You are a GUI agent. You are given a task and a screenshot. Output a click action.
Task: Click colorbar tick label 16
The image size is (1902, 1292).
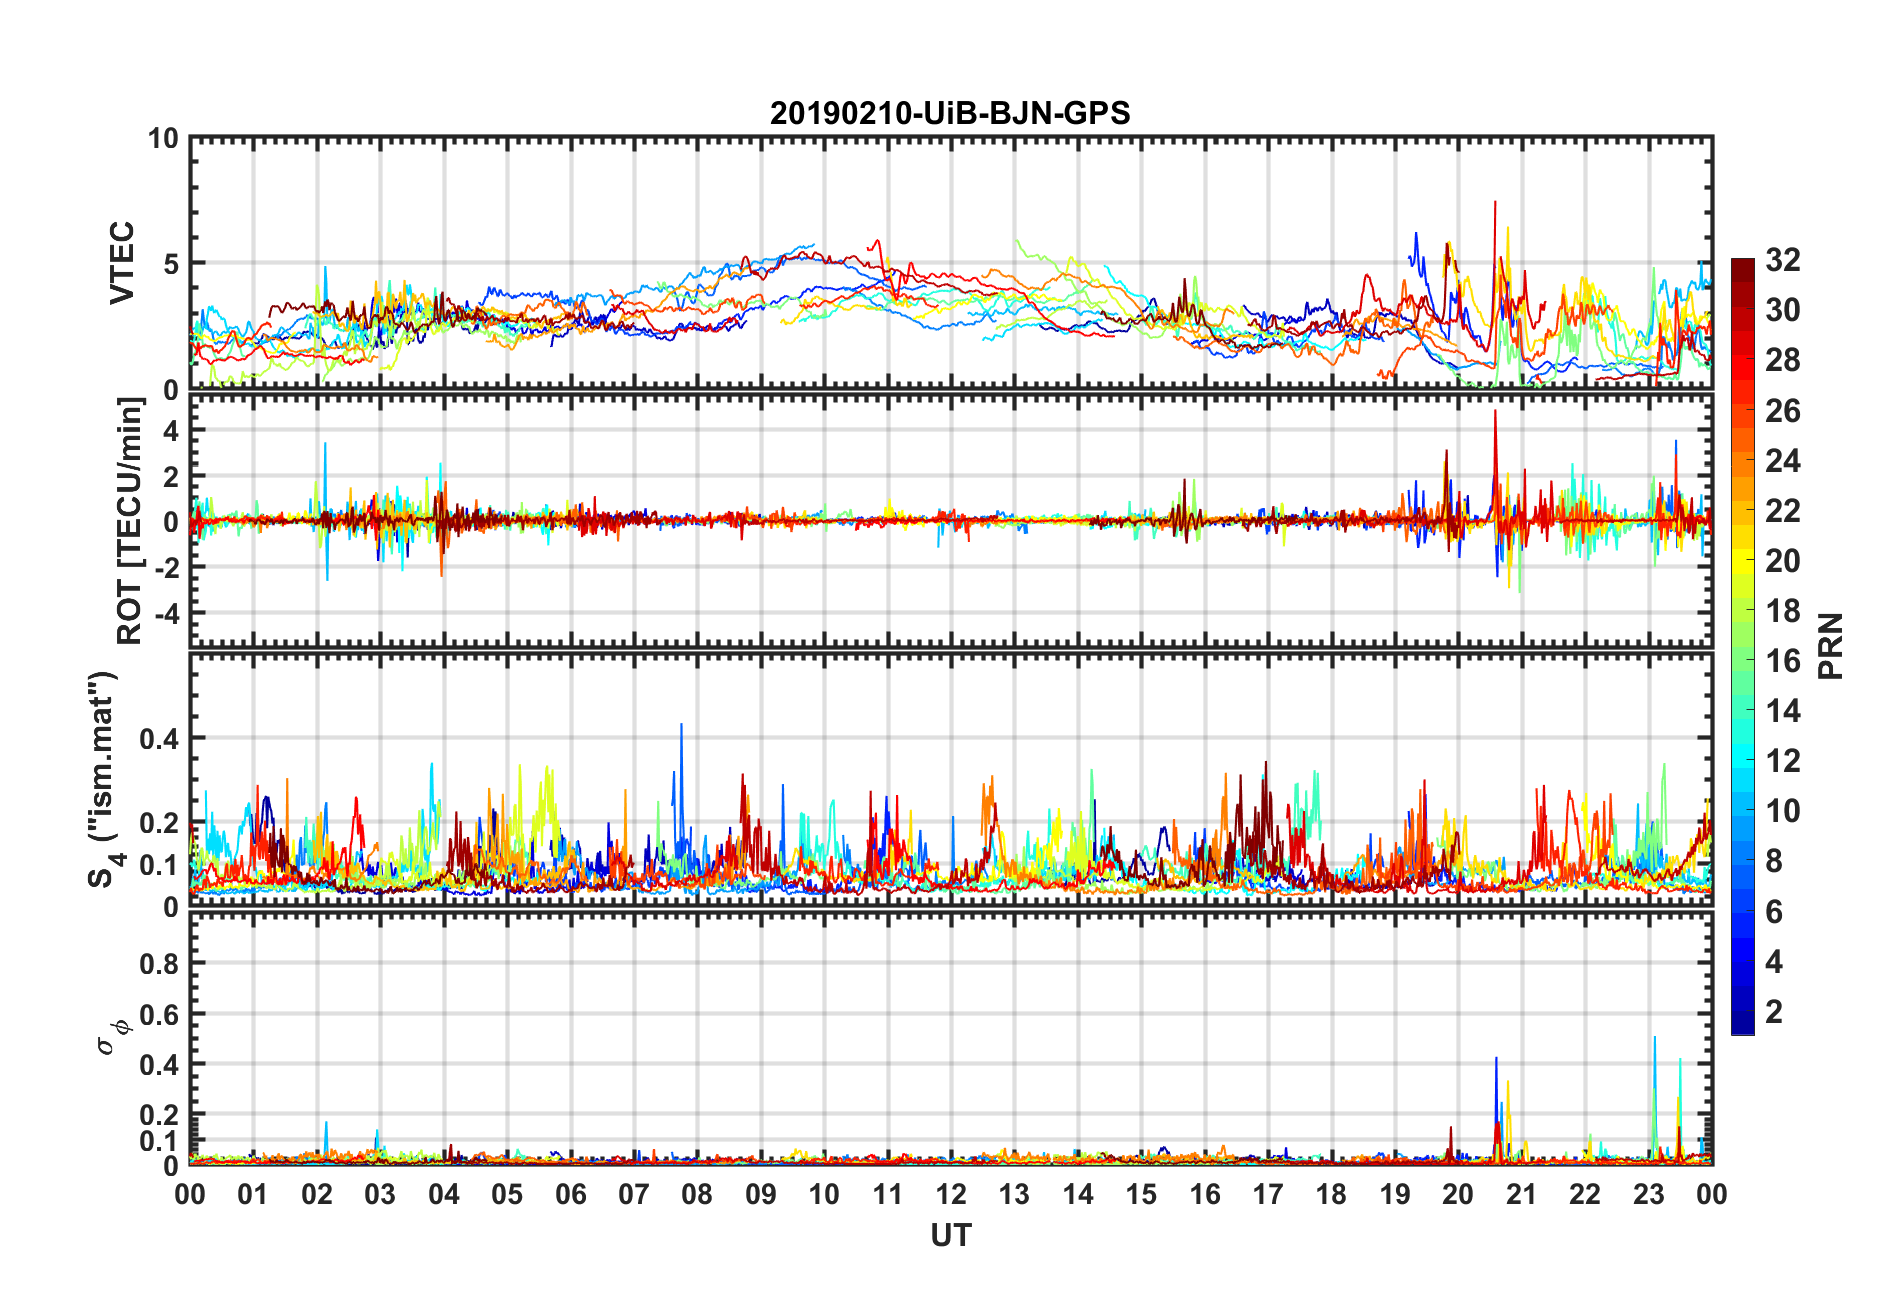pos(1782,661)
